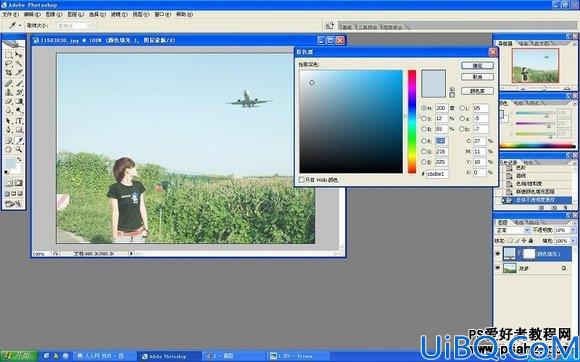The height and width of the screenshot is (362, 580).
Task: Select the Rectangular Marquee tool
Action: pos(8,55)
